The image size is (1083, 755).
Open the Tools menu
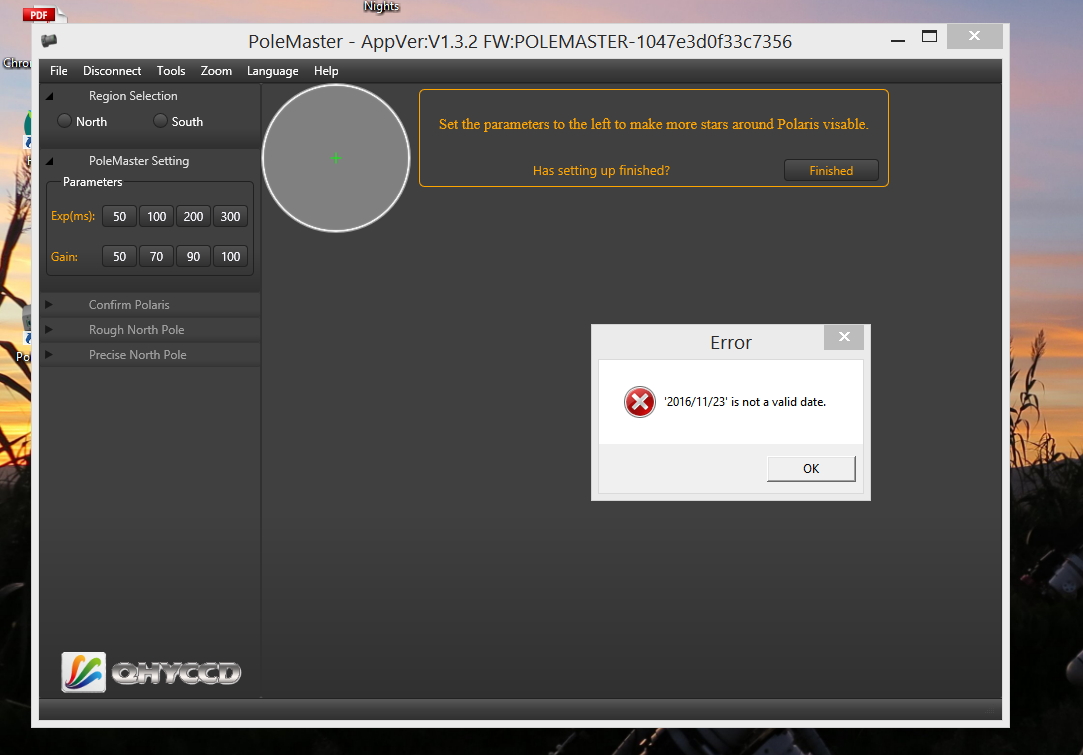pyautogui.click(x=171, y=70)
